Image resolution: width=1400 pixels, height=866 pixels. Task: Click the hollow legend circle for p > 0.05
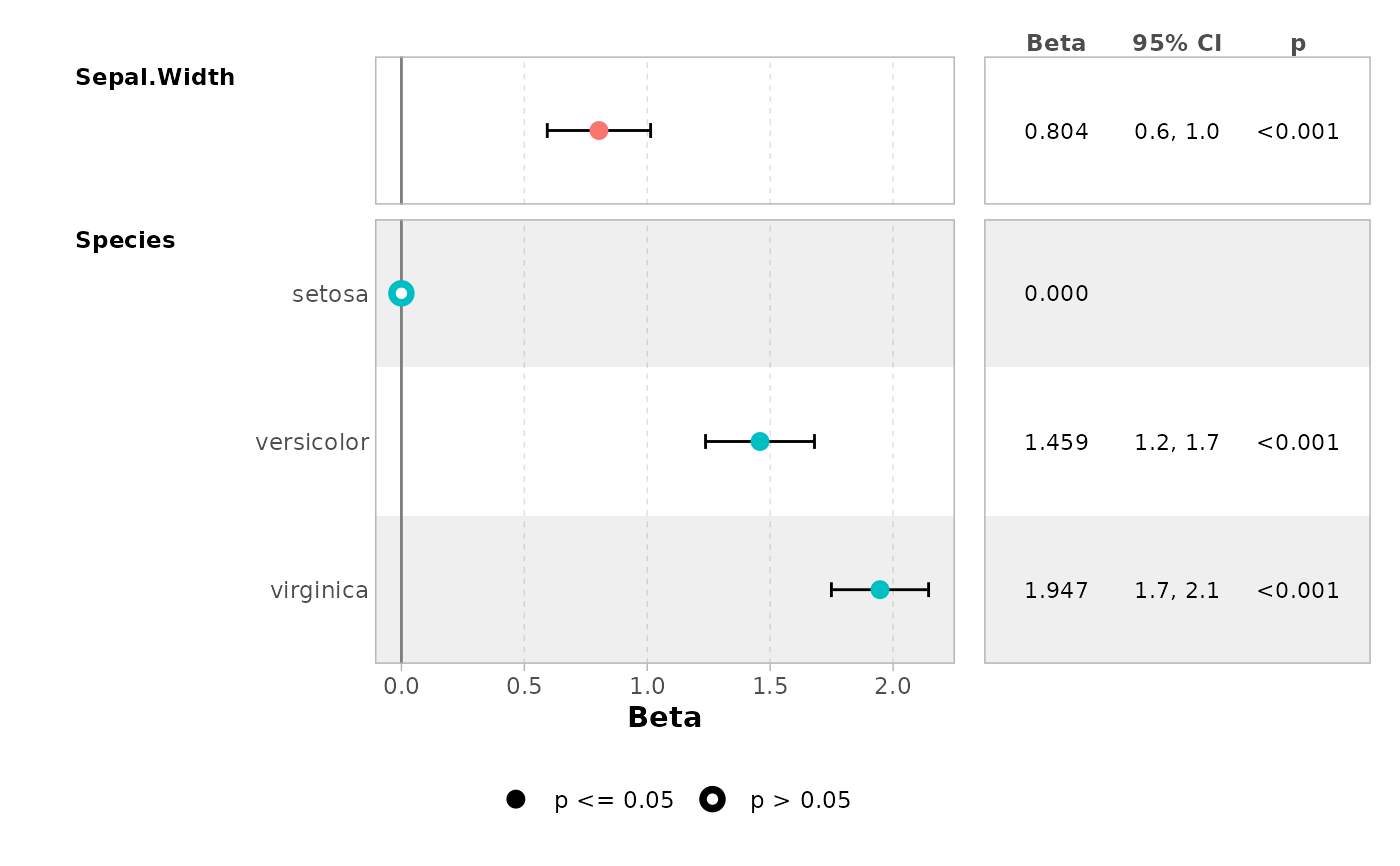712,799
